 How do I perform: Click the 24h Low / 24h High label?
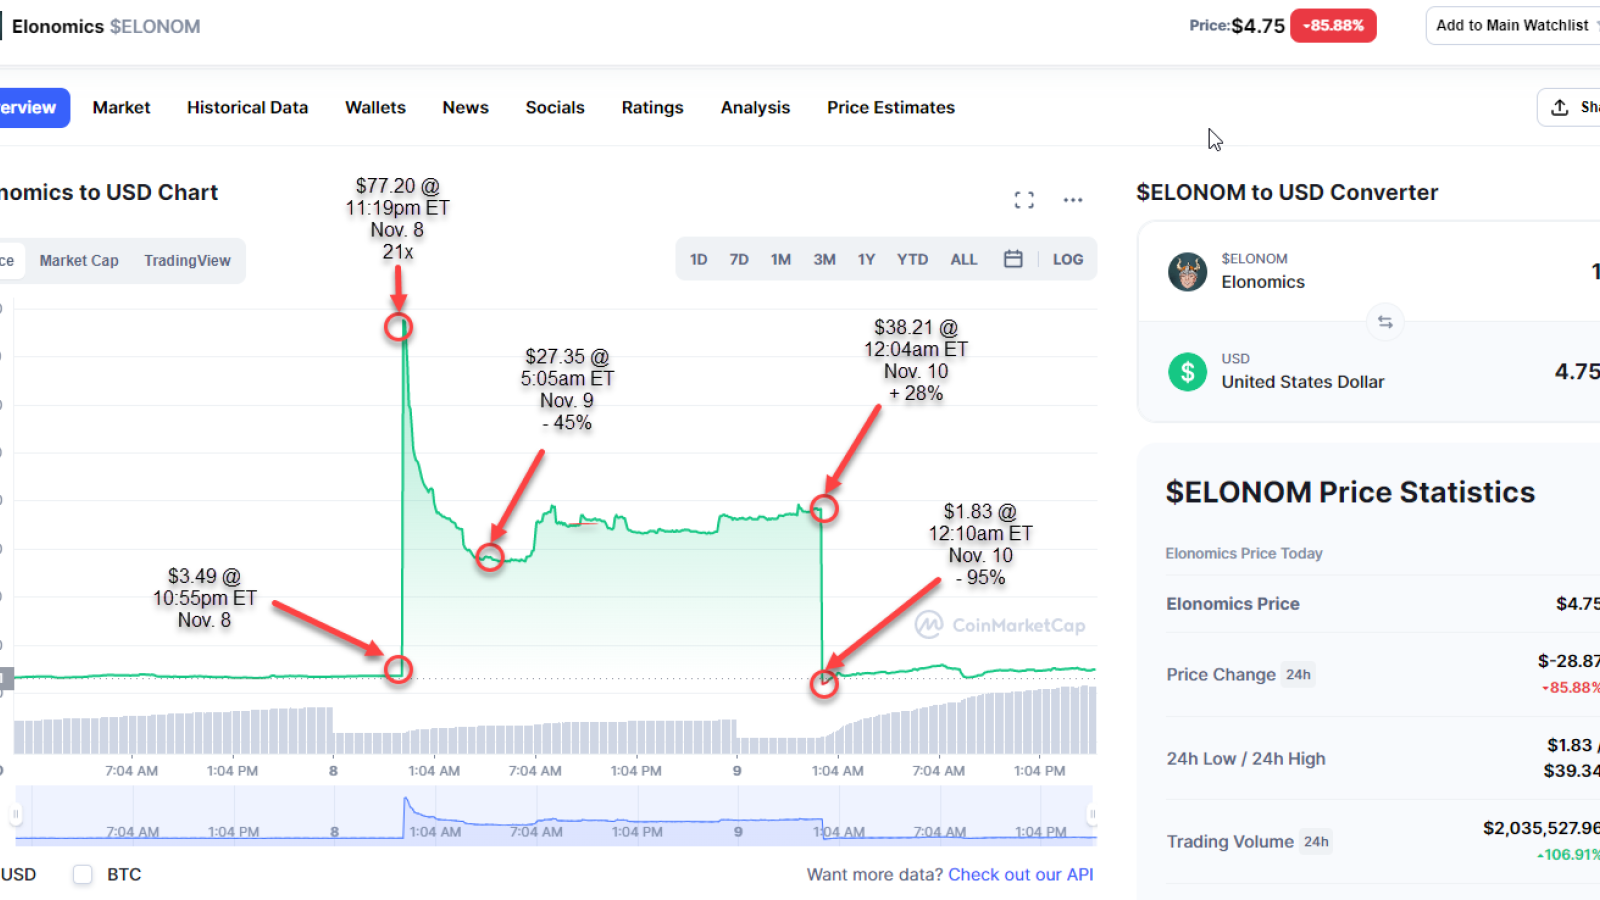click(1246, 759)
